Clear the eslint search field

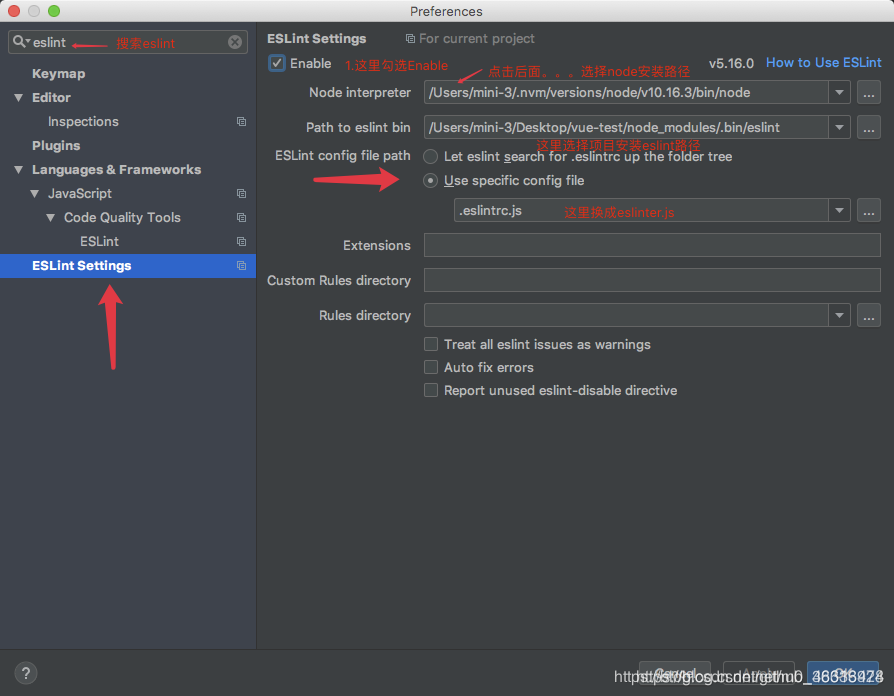pyautogui.click(x=235, y=41)
